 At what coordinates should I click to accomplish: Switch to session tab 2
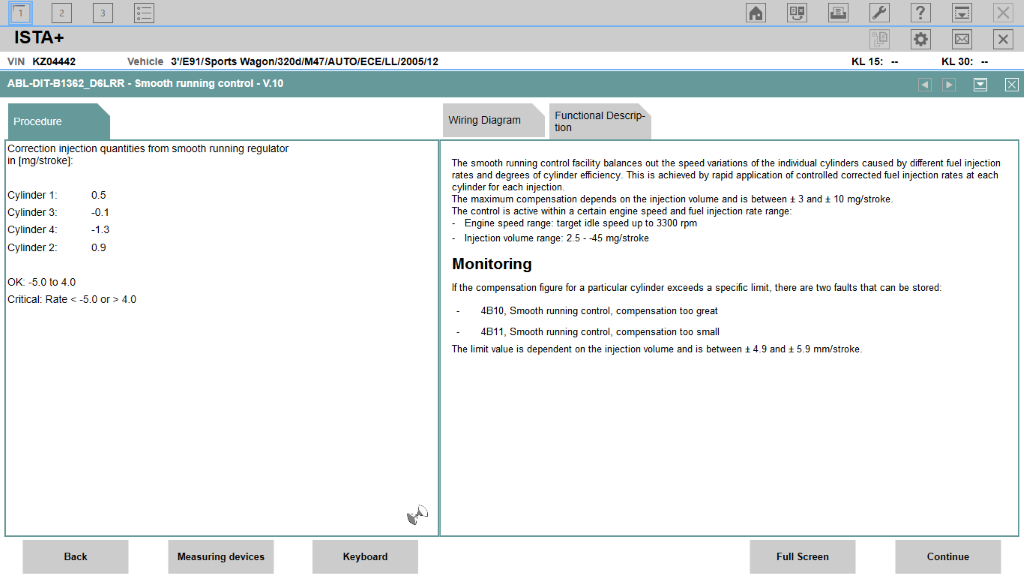(x=62, y=13)
